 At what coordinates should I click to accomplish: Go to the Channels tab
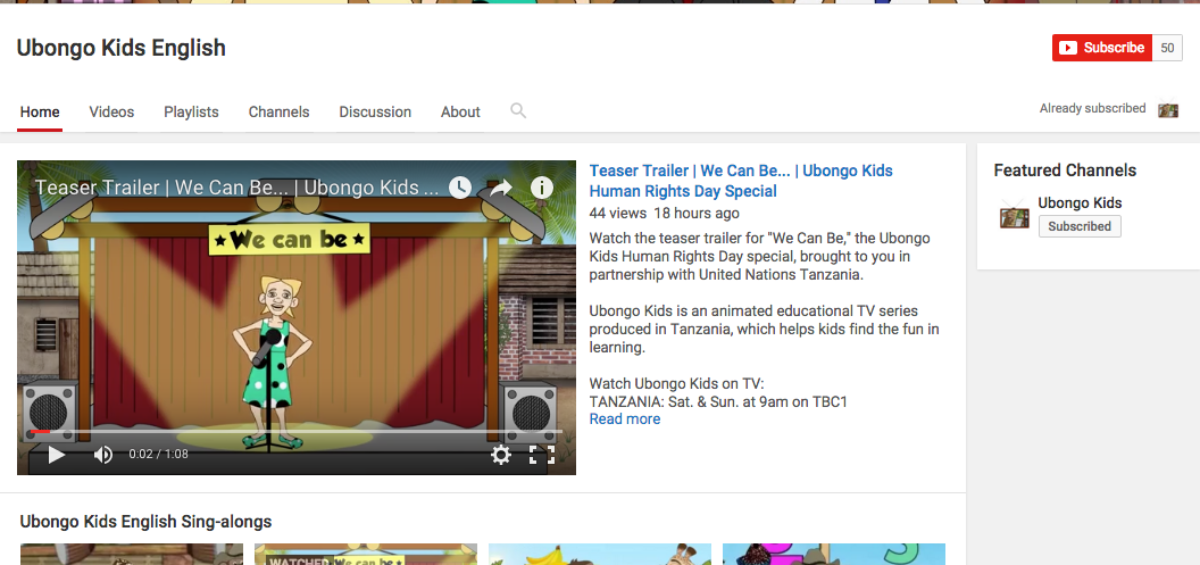(x=279, y=112)
